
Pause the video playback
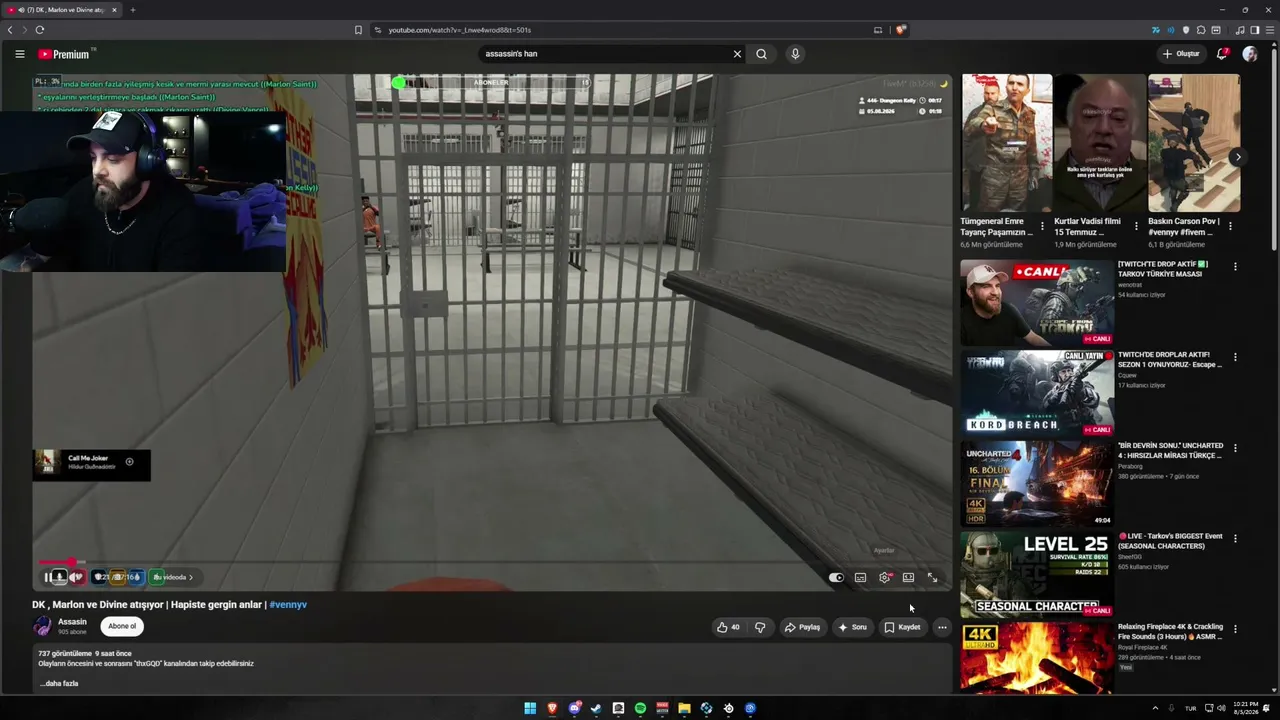click(x=48, y=577)
